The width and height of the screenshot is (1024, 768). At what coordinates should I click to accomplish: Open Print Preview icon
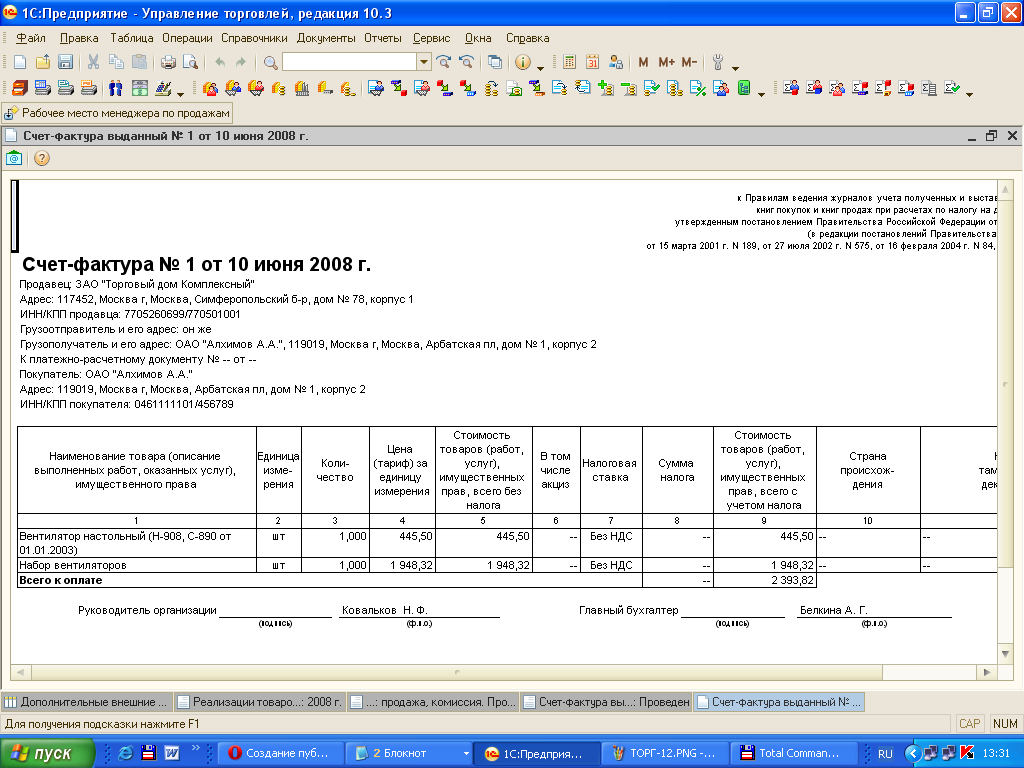click(190, 62)
